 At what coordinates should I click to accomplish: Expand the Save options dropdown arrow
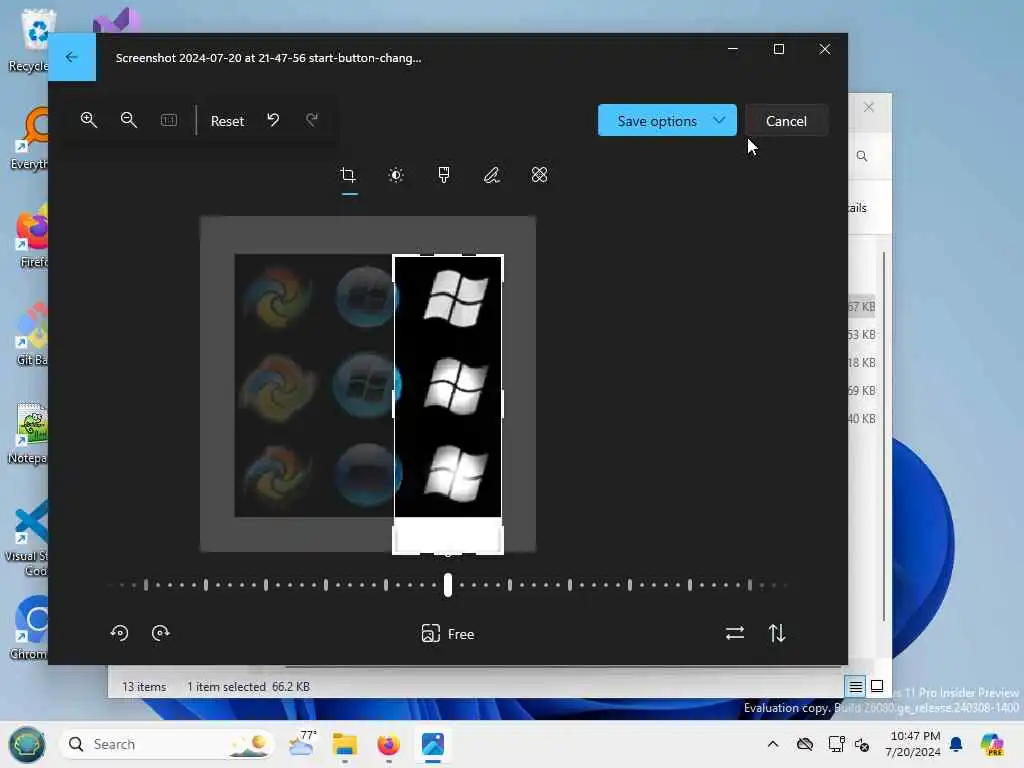(x=719, y=120)
